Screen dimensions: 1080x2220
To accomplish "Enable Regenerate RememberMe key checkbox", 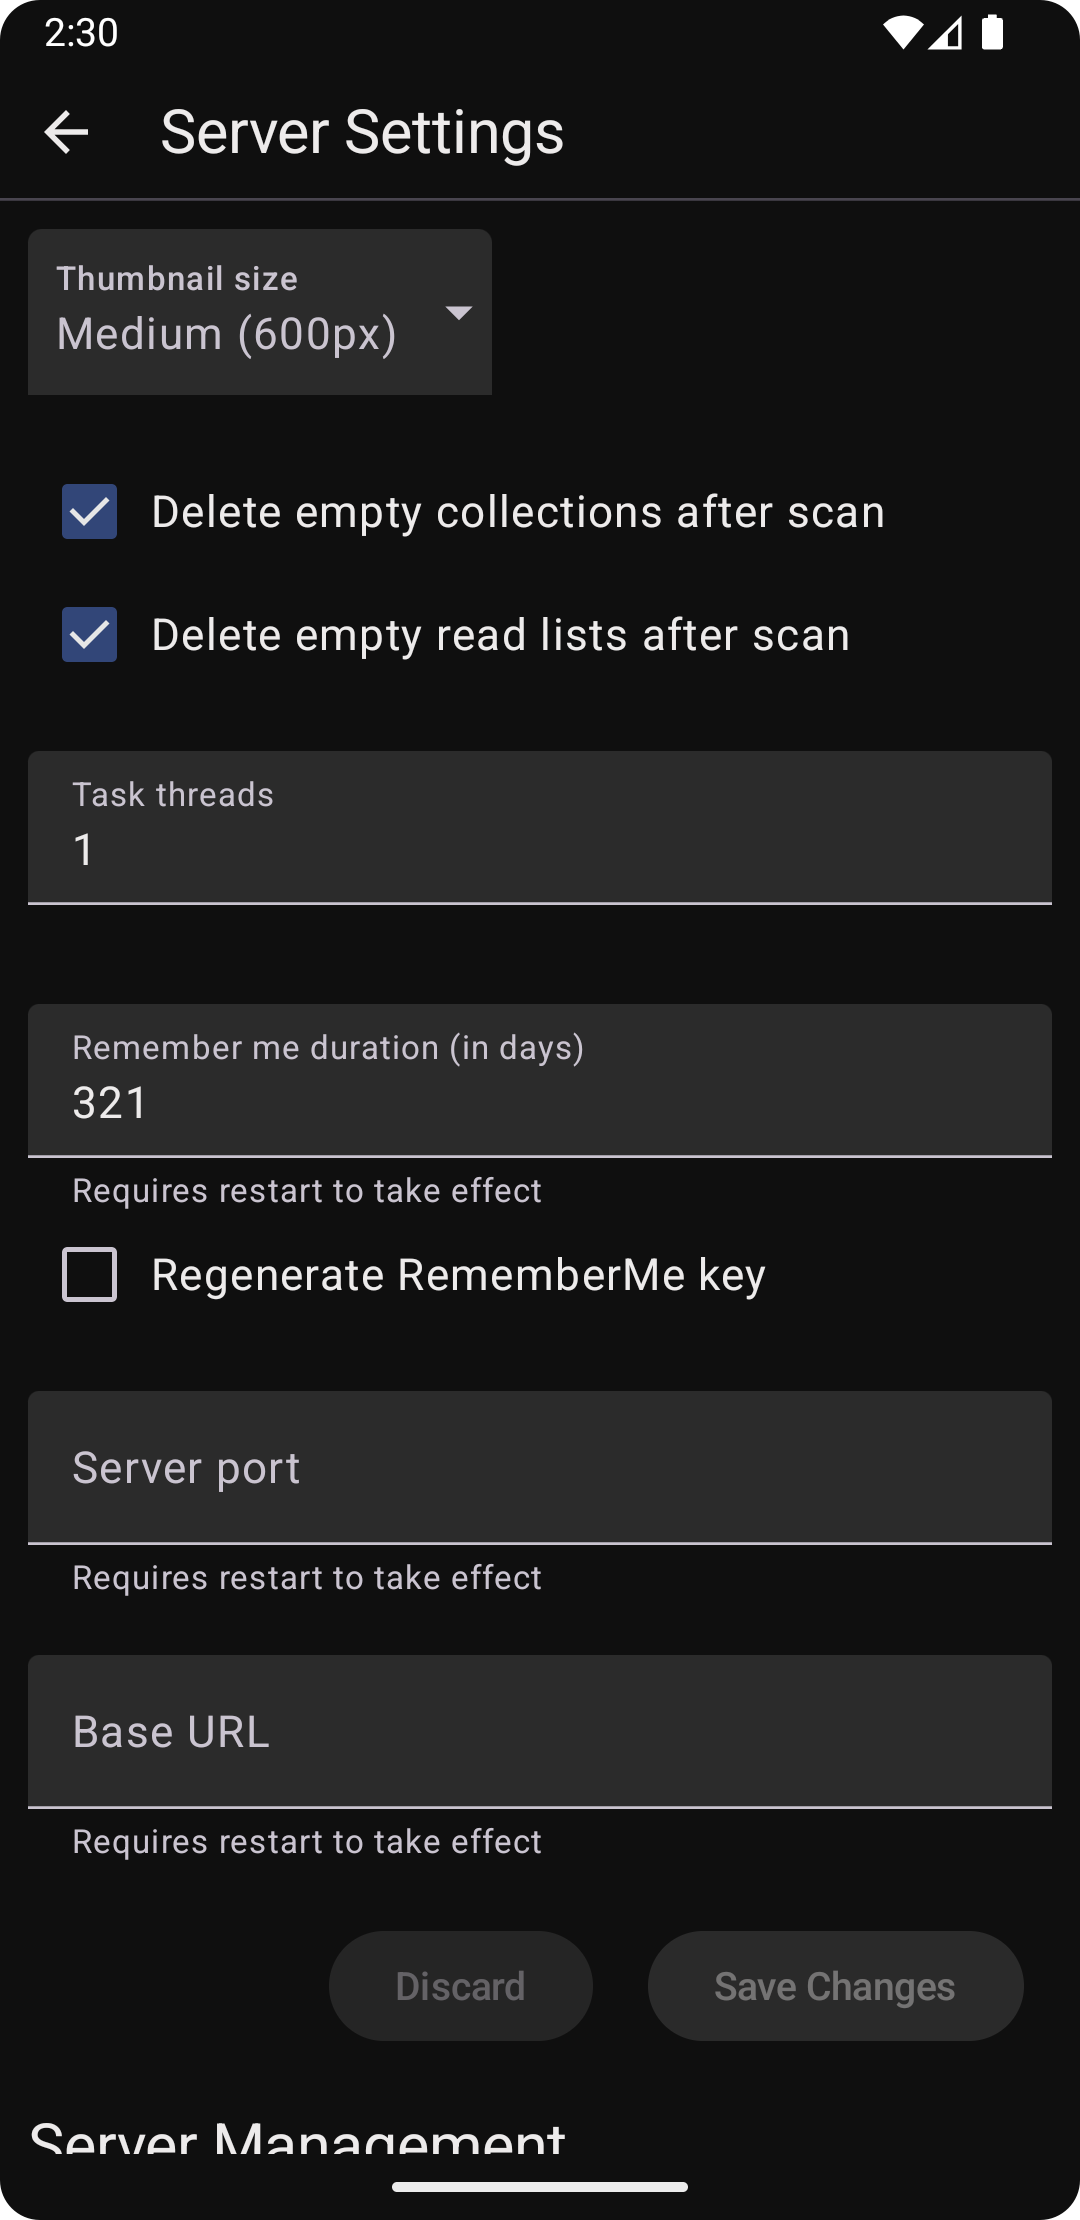I will click(90, 1275).
